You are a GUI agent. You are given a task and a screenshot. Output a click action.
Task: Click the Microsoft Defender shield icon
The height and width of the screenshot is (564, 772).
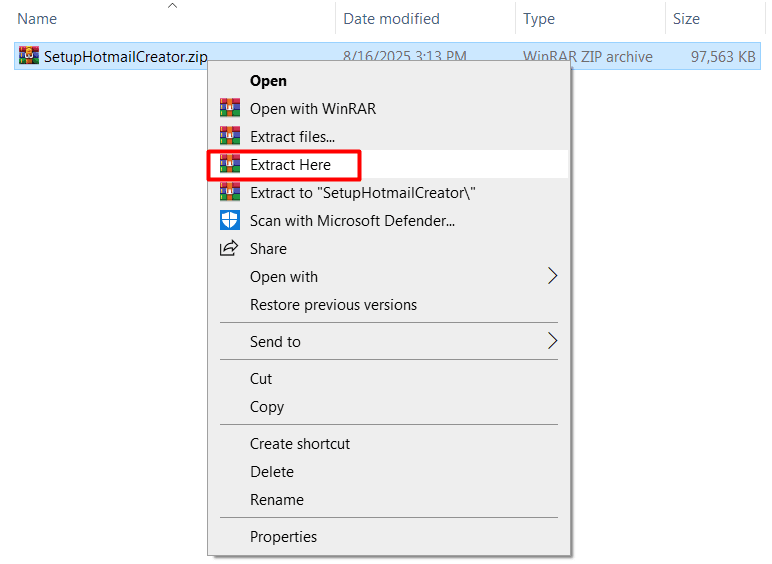coord(230,220)
